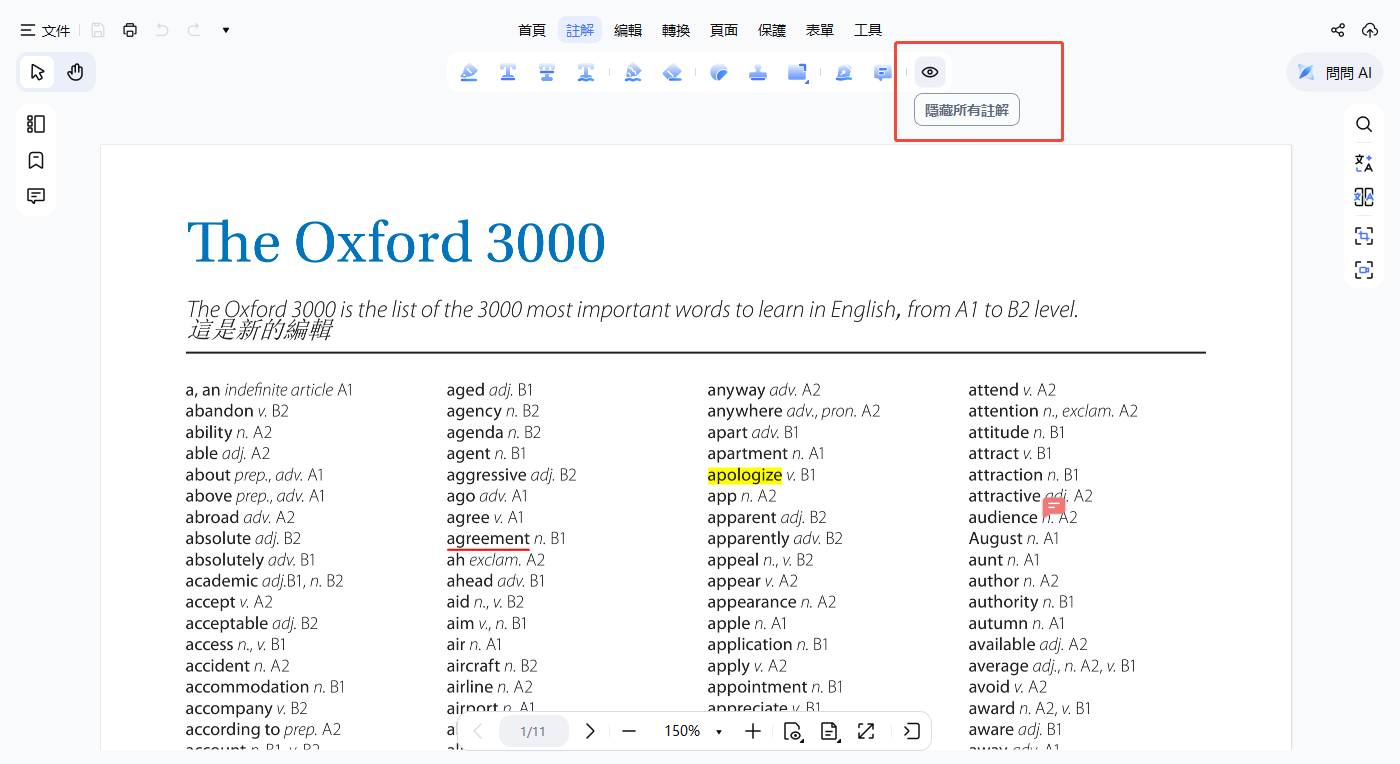Switch to the 表單 tab
The height and width of the screenshot is (764, 1400).
pyautogui.click(x=820, y=30)
